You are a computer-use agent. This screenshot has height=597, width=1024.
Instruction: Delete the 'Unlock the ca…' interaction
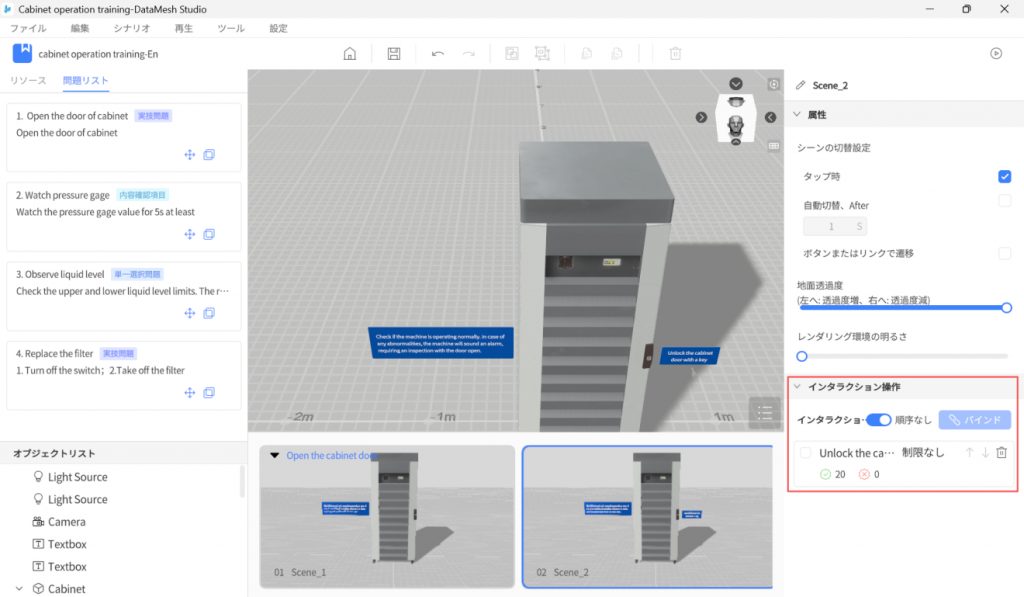1002,453
